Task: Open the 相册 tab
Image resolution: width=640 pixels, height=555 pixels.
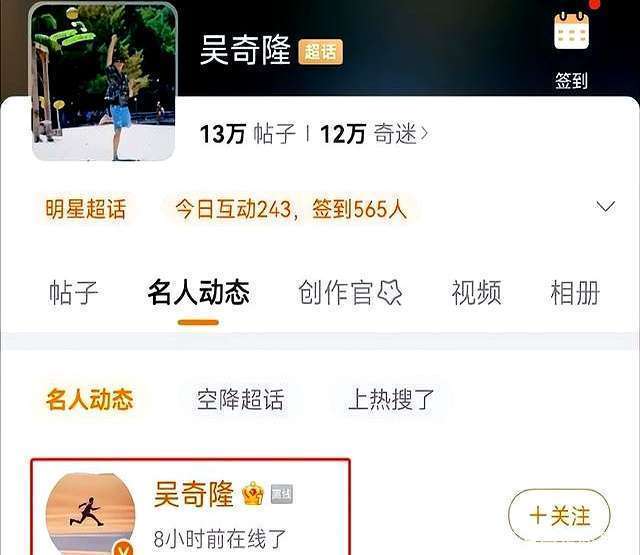Action: (x=575, y=293)
